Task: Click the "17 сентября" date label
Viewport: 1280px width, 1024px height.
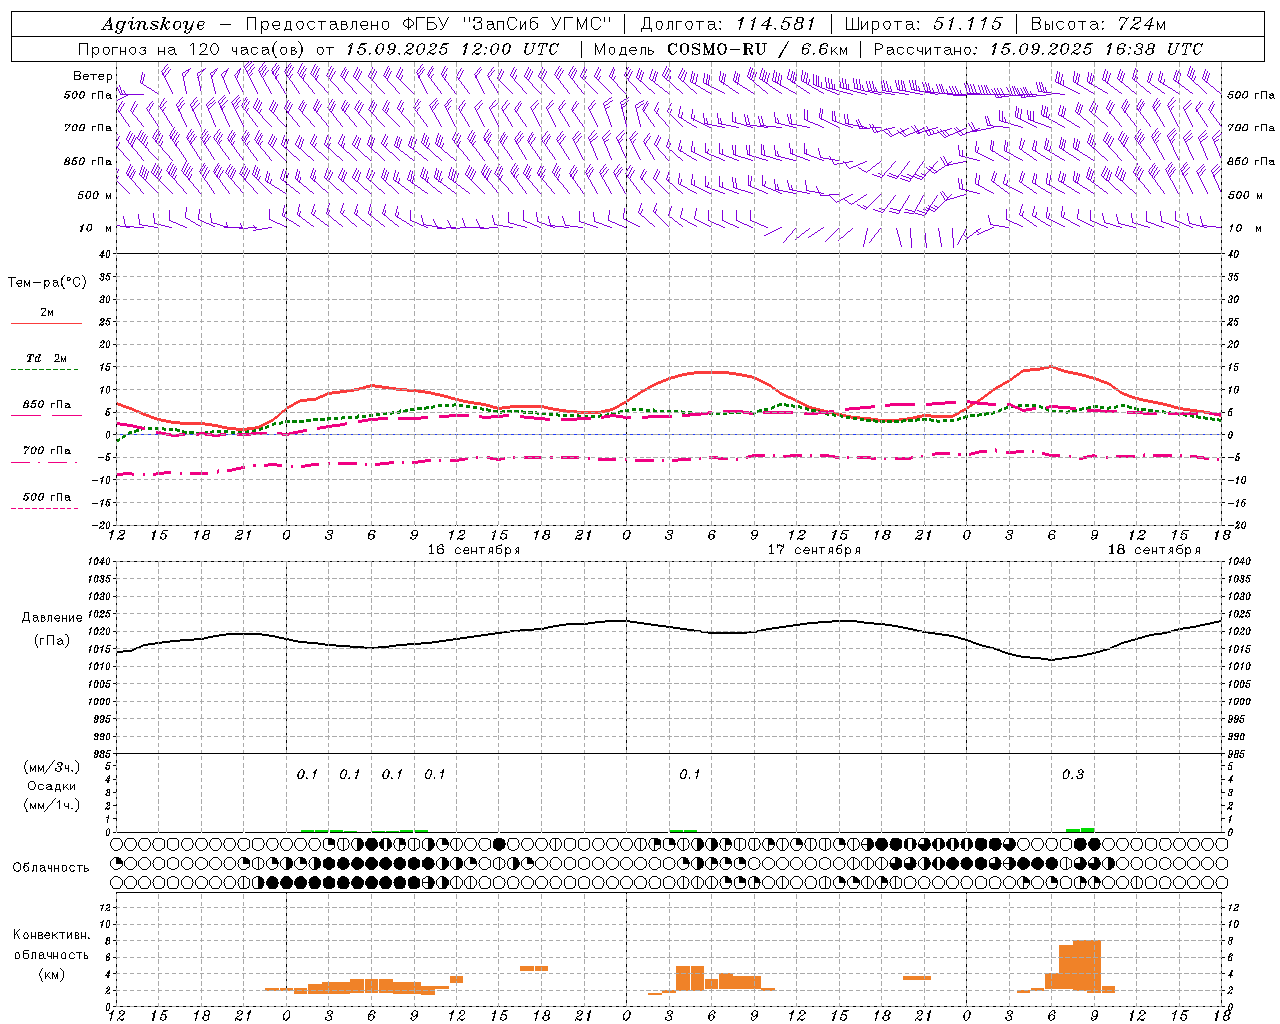Action: point(814,550)
